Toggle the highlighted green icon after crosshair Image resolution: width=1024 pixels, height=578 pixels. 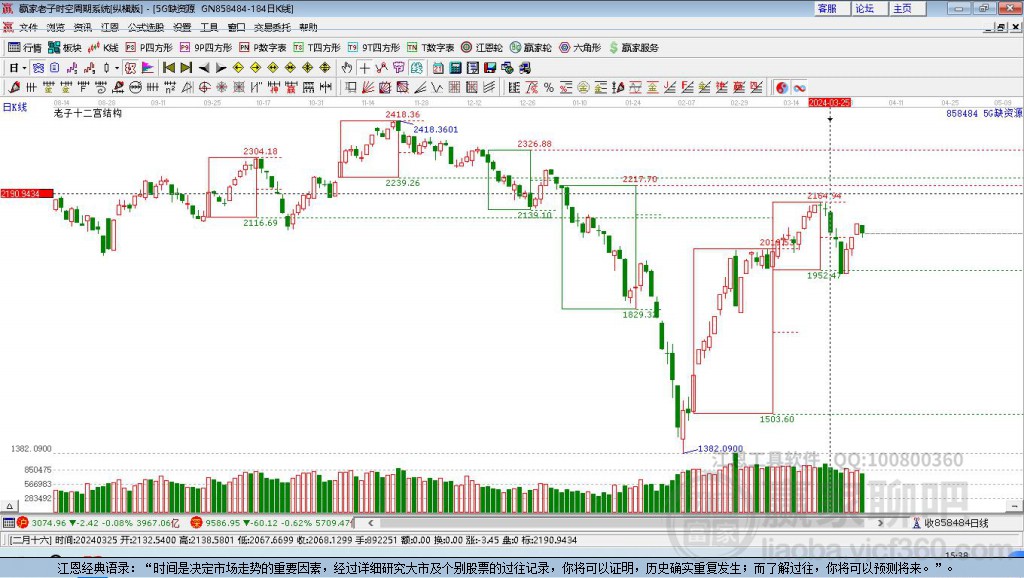416,68
